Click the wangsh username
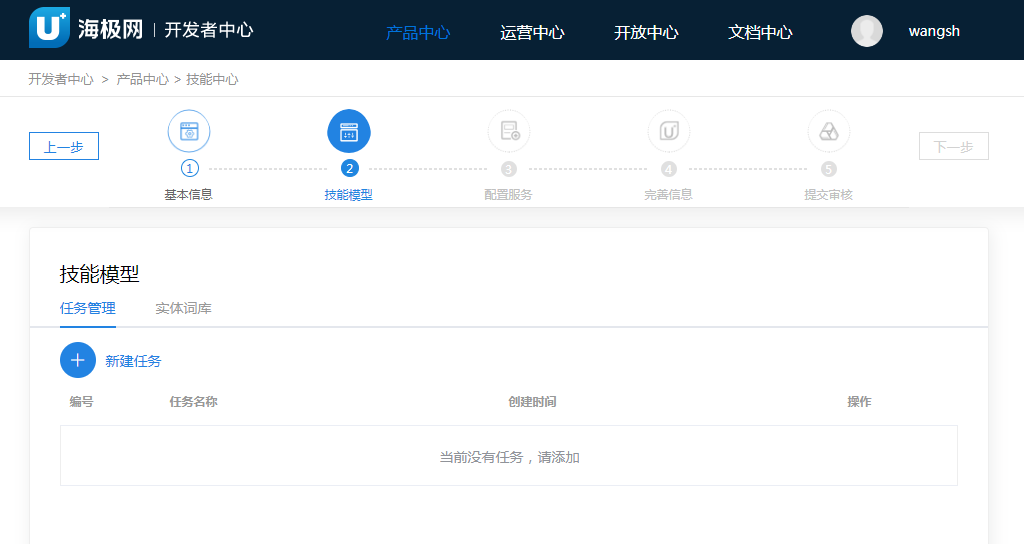This screenshot has height=544, width=1024. tap(934, 31)
